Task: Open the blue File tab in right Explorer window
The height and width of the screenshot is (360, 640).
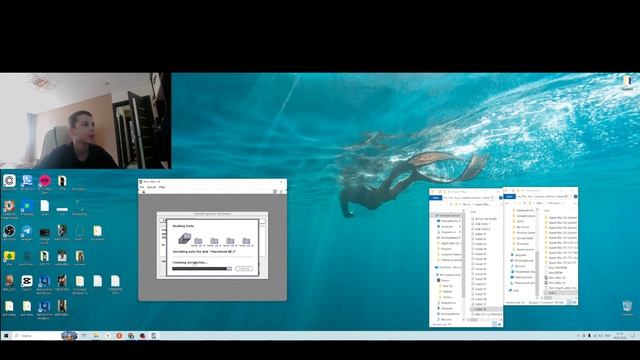Action: (x=509, y=196)
